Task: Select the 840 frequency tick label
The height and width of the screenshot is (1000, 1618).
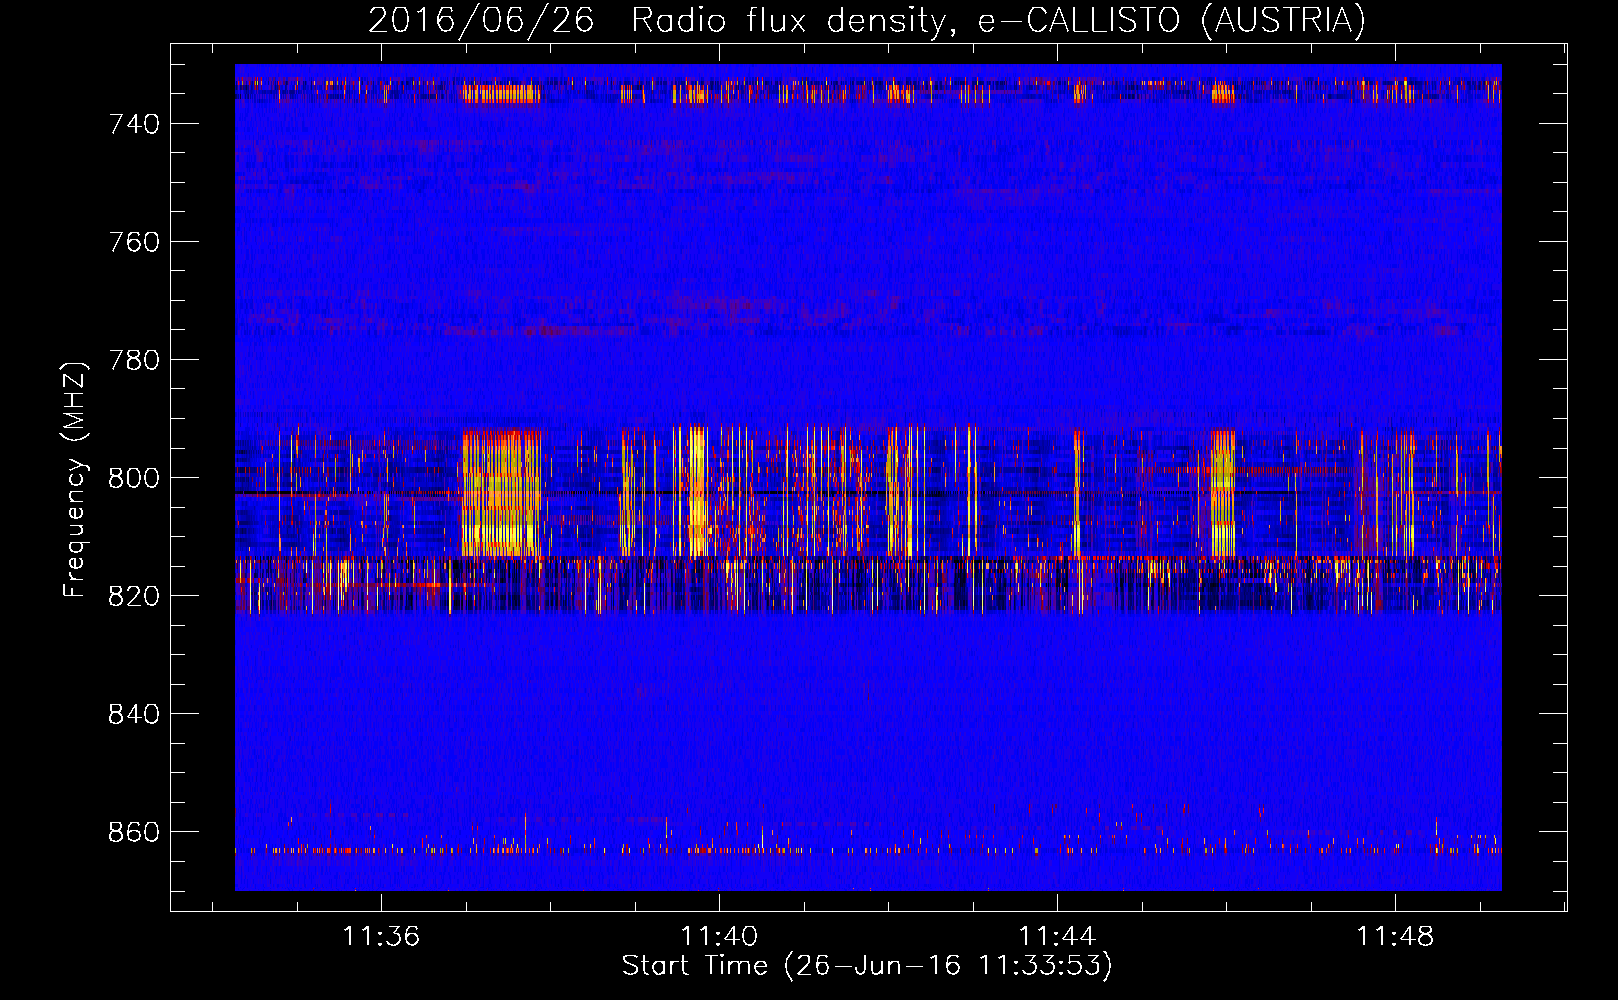Action: pos(134,714)
